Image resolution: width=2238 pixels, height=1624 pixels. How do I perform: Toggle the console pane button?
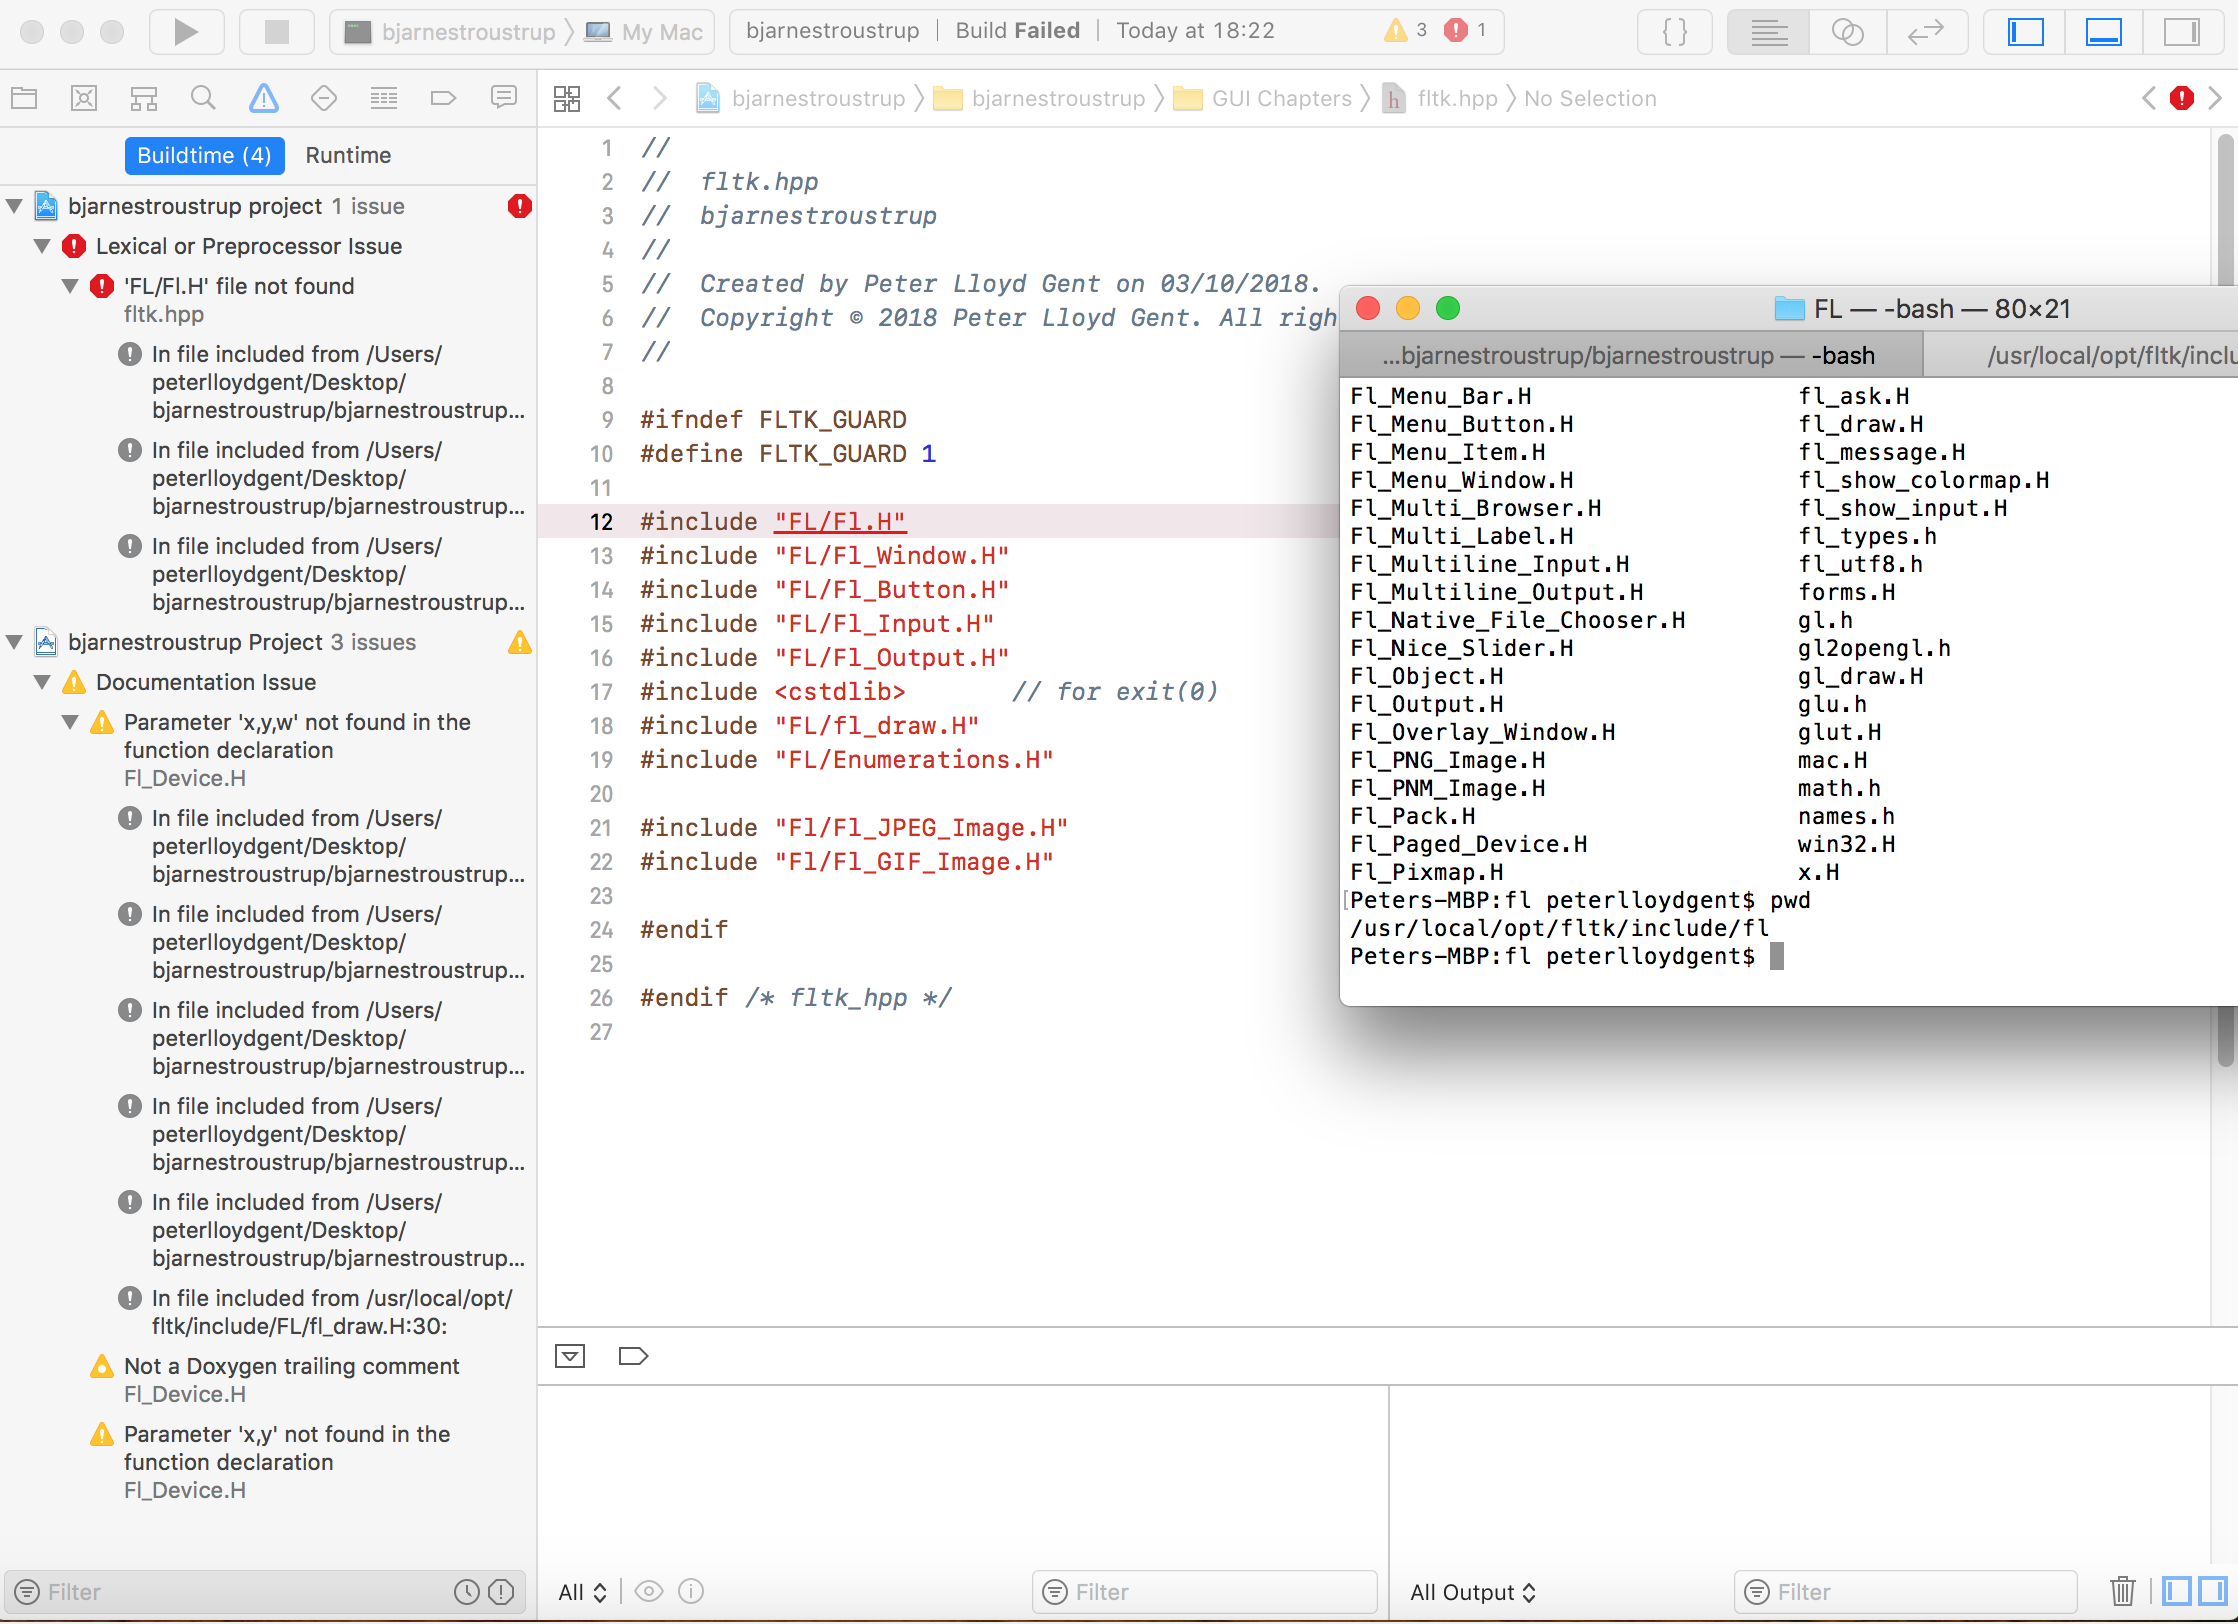(2211, 1591)
